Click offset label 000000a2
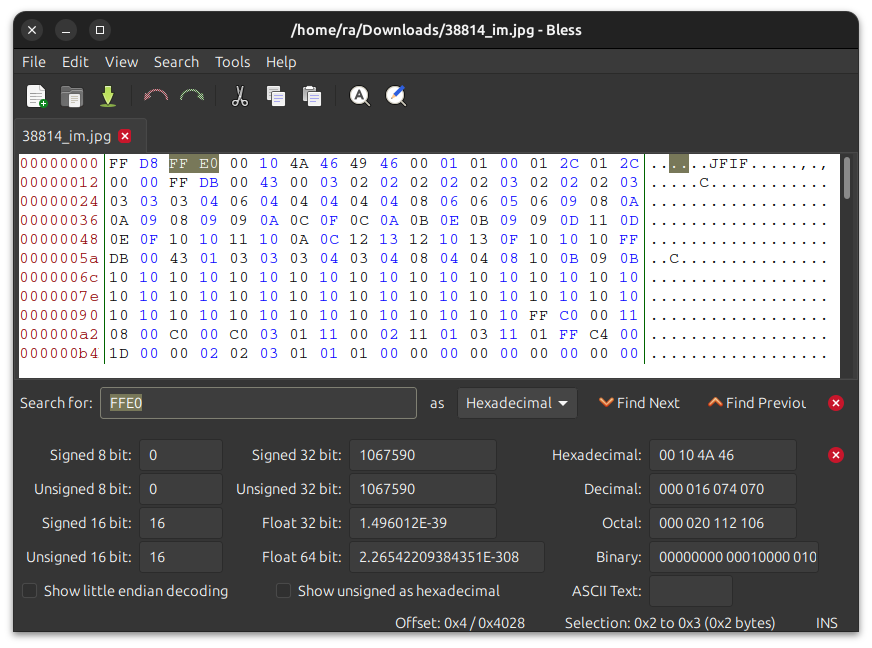 pyautogui.click(x=60, y=334)
